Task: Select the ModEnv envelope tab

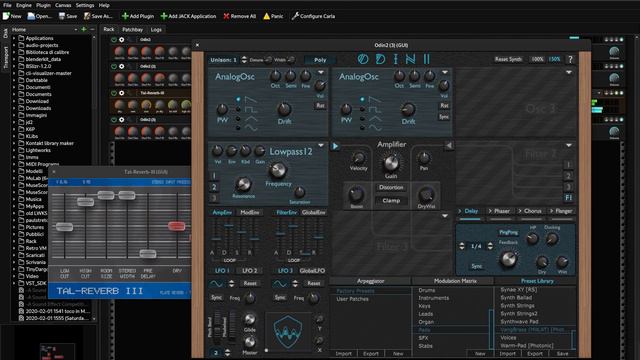Action: [x=249, y=212]
